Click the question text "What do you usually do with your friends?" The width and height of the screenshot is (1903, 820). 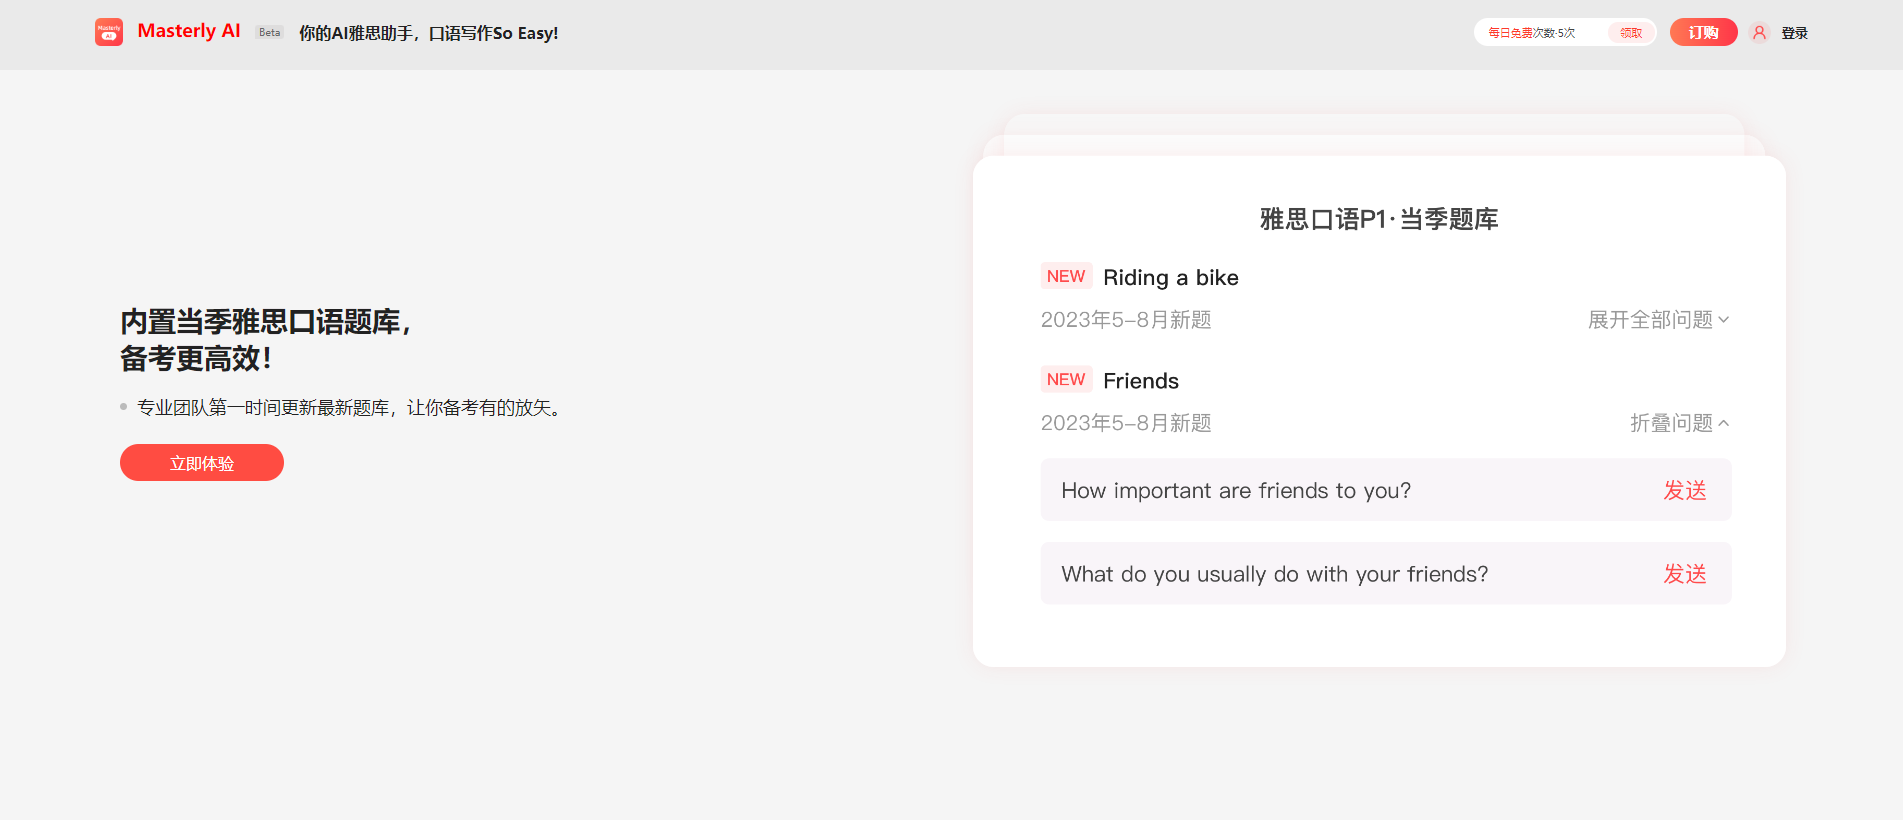(x=1274, y=574)
